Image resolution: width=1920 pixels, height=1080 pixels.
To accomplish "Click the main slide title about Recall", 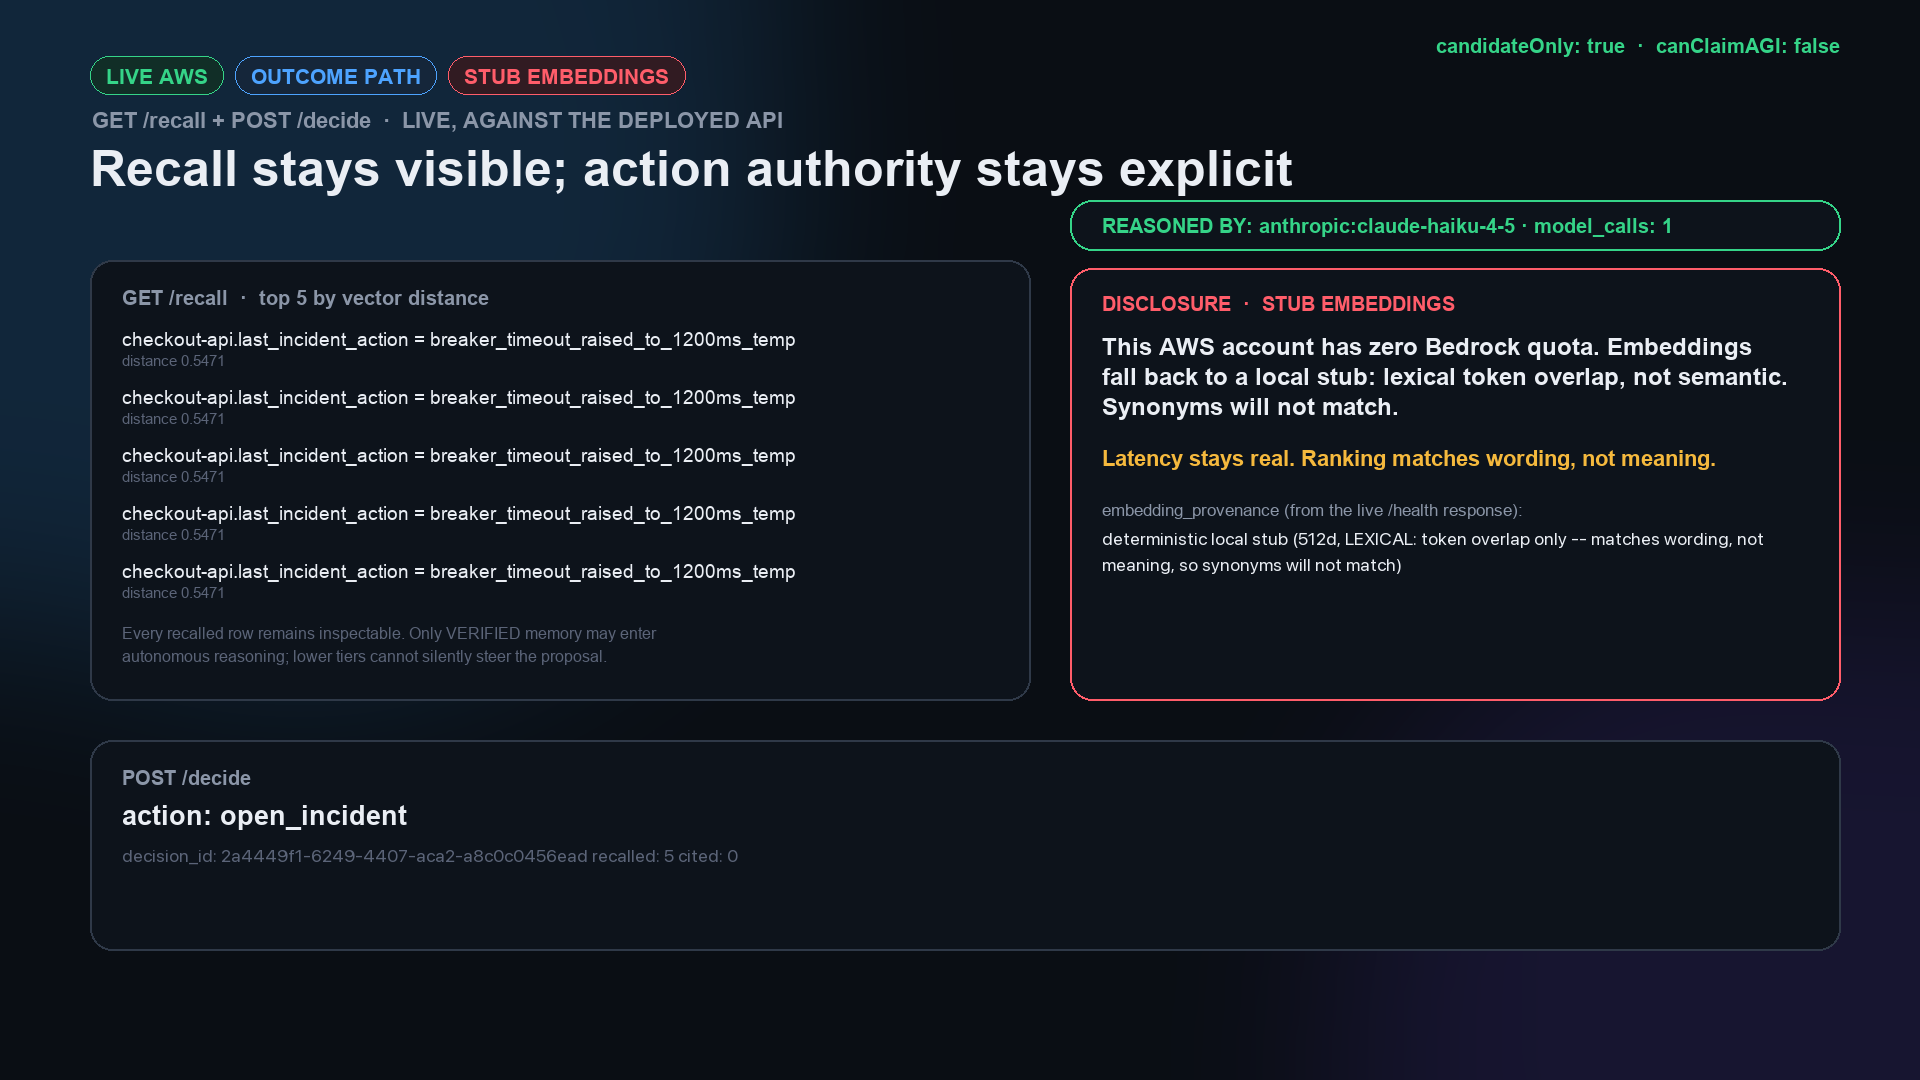I will point(691,169).
